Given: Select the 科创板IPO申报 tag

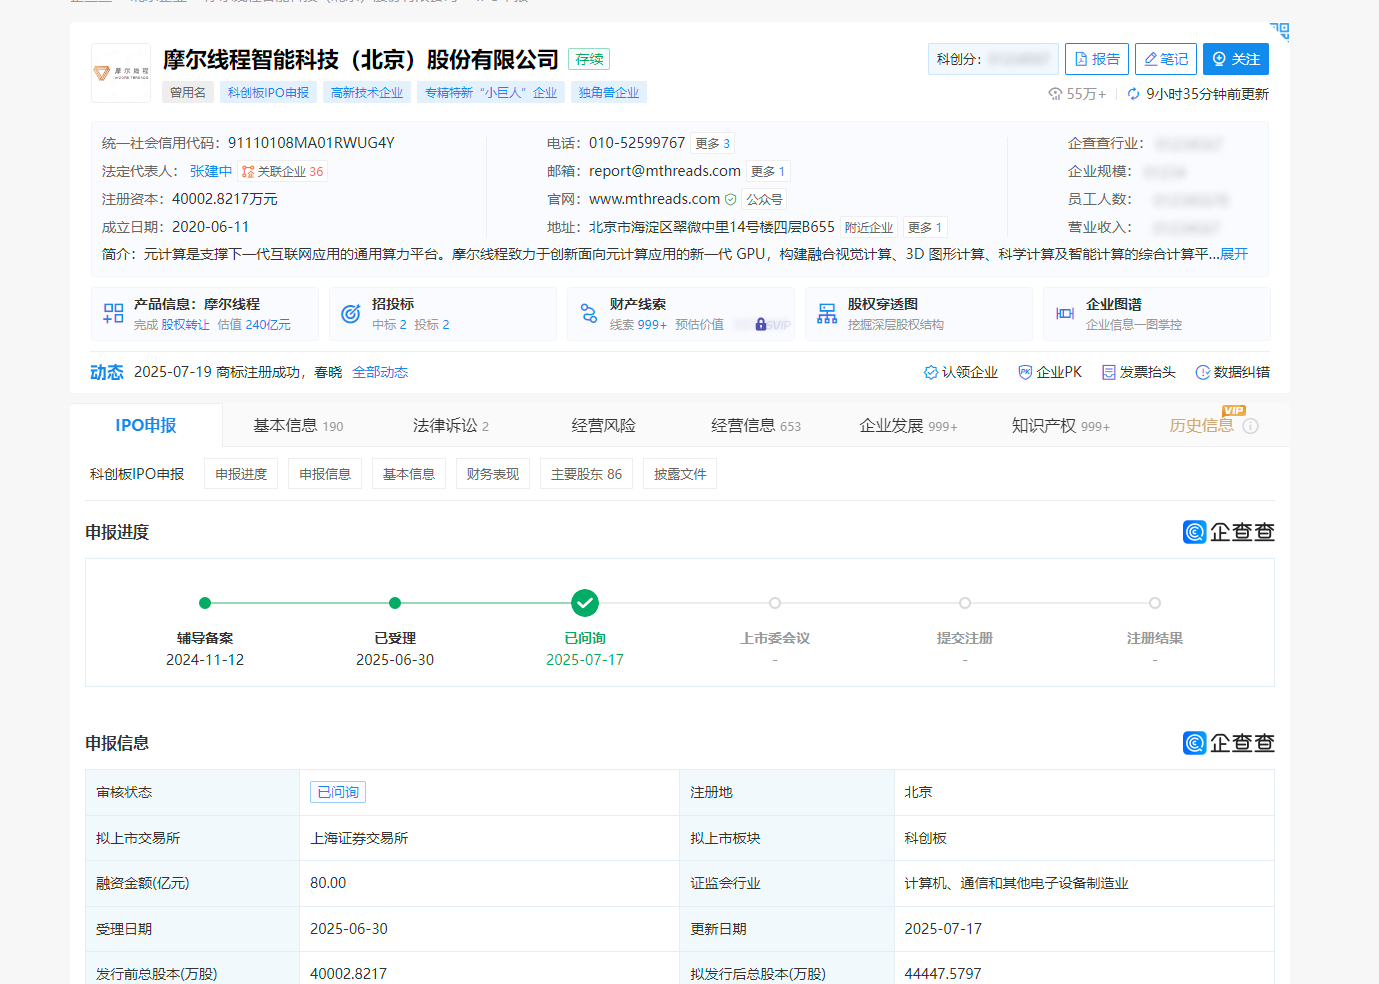Looking at the screenshot, I should click(x=268, y=92).
